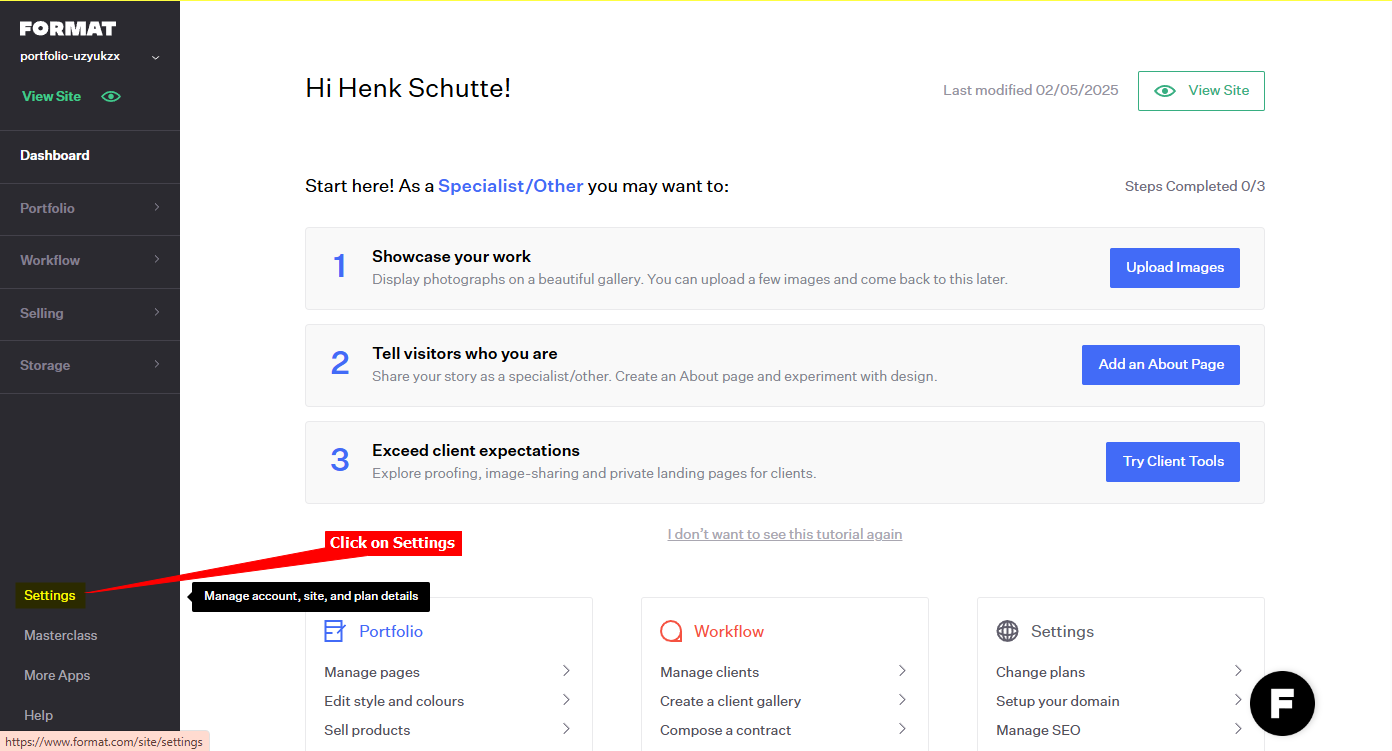Click the eye icon in View Site button
Image resolution: width=1392 pixels, height=751 pixels.
point(1165,90)
